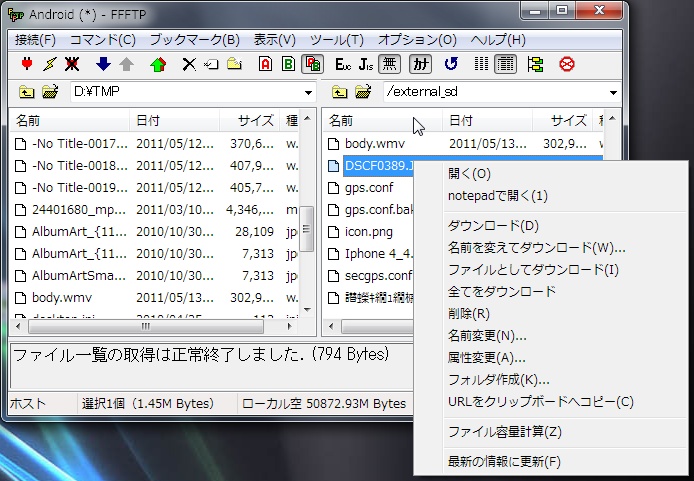Image resolution: width=694 pixels, height=481 pixels.
Task: Click the red Connect plug icon
Action: point(27,64)
